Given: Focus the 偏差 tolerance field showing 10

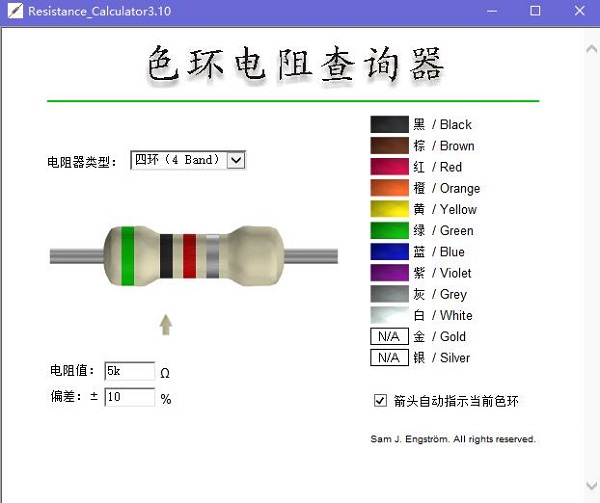Looking at the screenshot, I should [130, 397].
